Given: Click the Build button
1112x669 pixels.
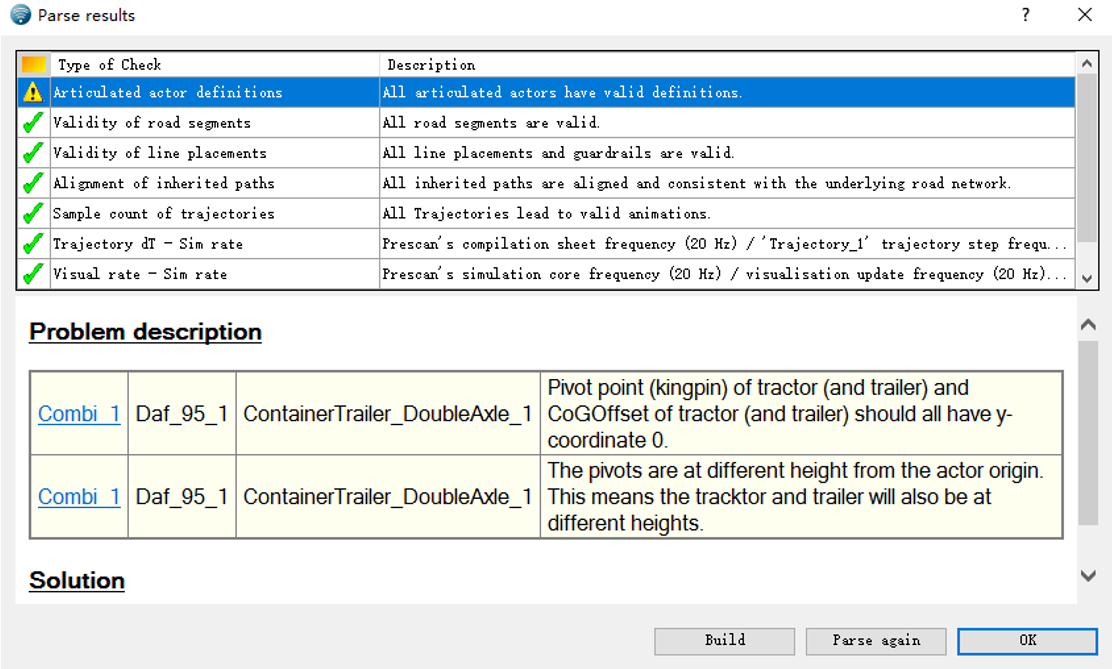Looking at the screenshot, I should pos(724,641).
